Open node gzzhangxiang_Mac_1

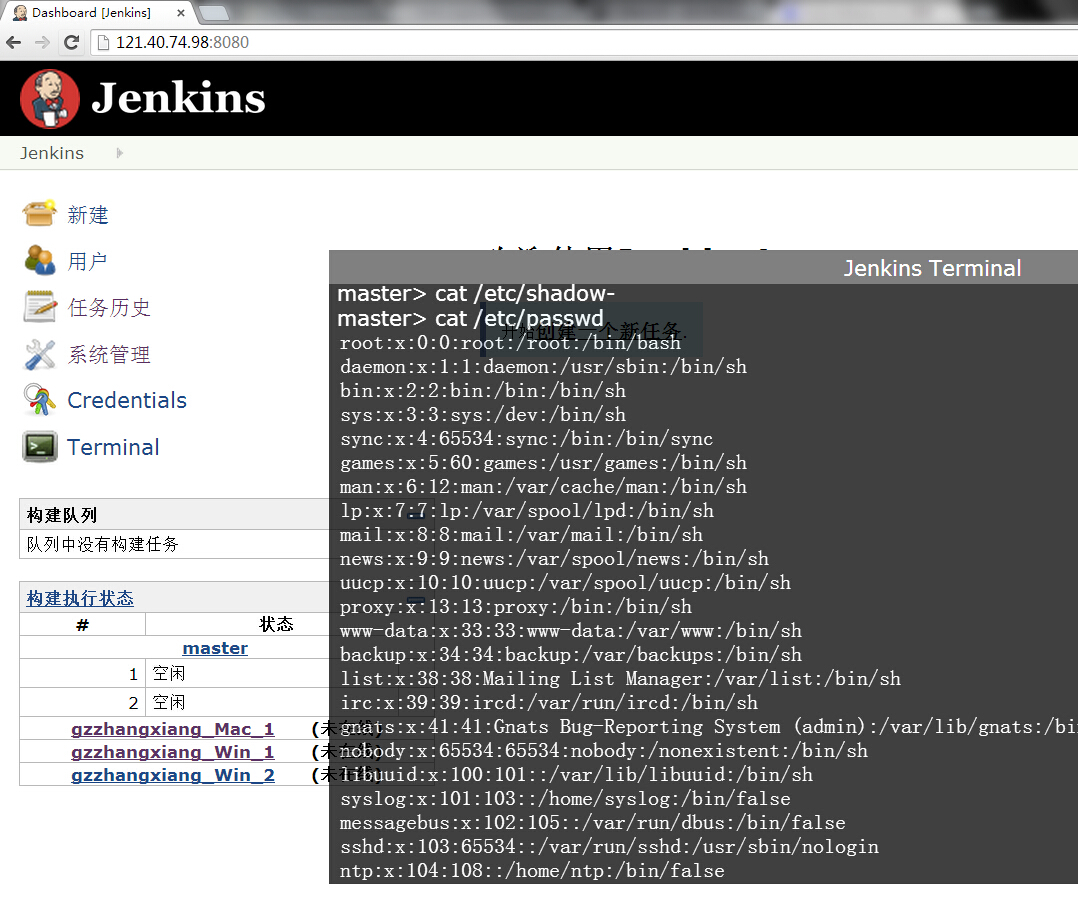click(x=173, y=729)
